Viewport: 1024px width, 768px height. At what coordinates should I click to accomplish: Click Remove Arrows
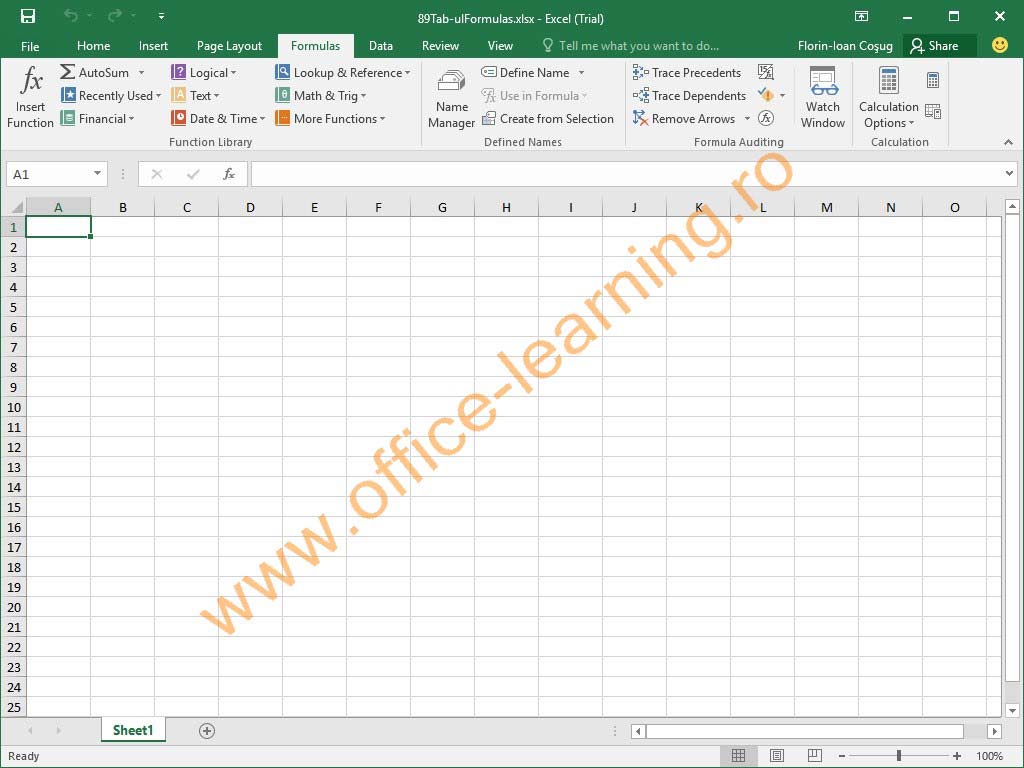684,118
